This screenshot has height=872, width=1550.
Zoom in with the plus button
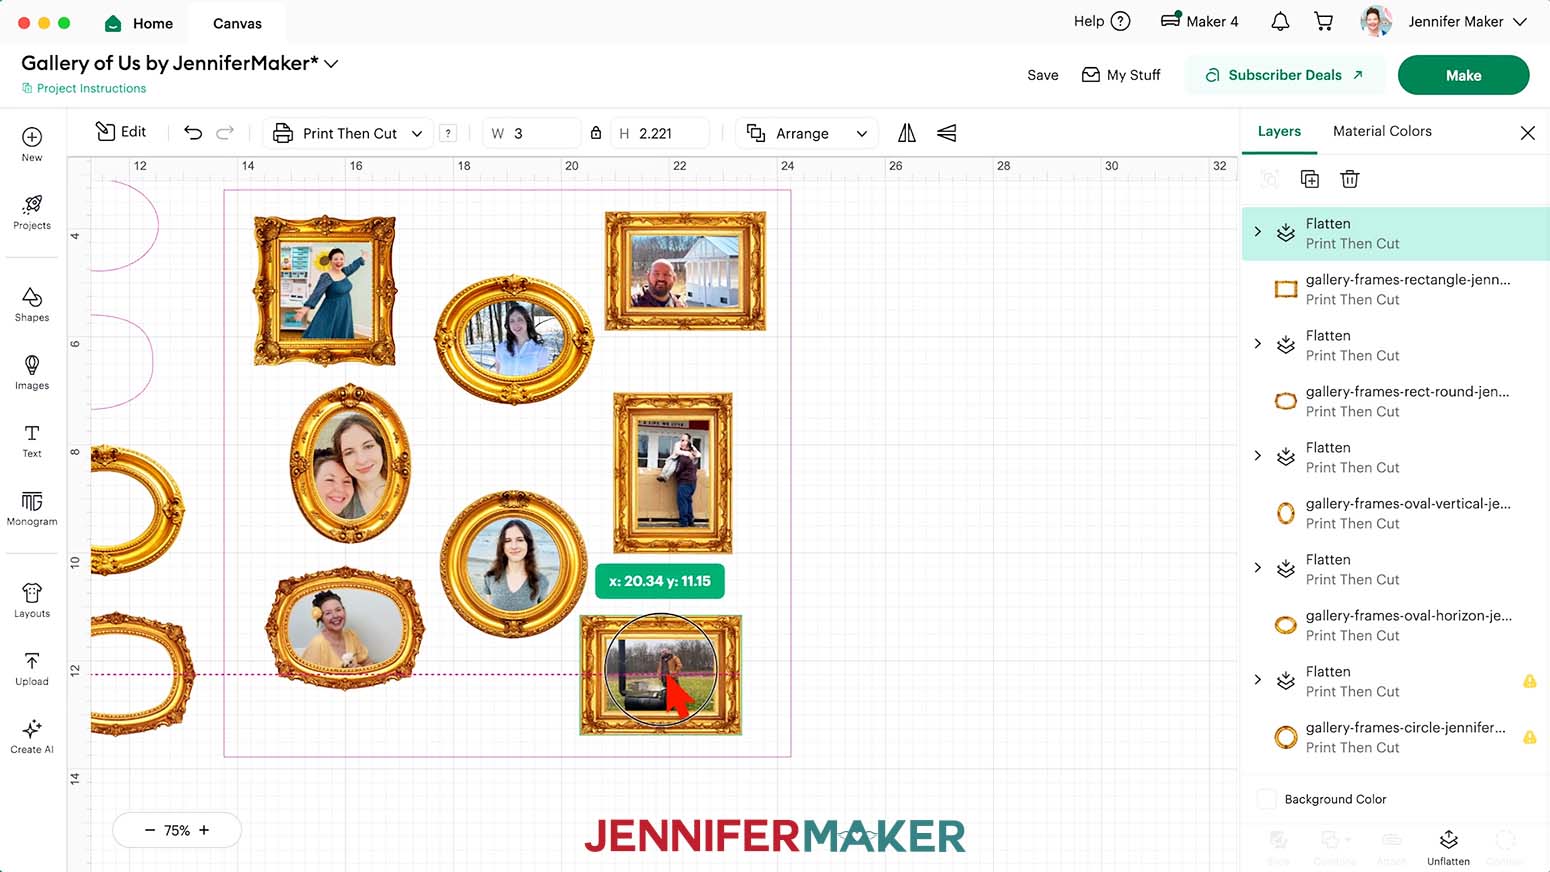[x=204, y=830]
